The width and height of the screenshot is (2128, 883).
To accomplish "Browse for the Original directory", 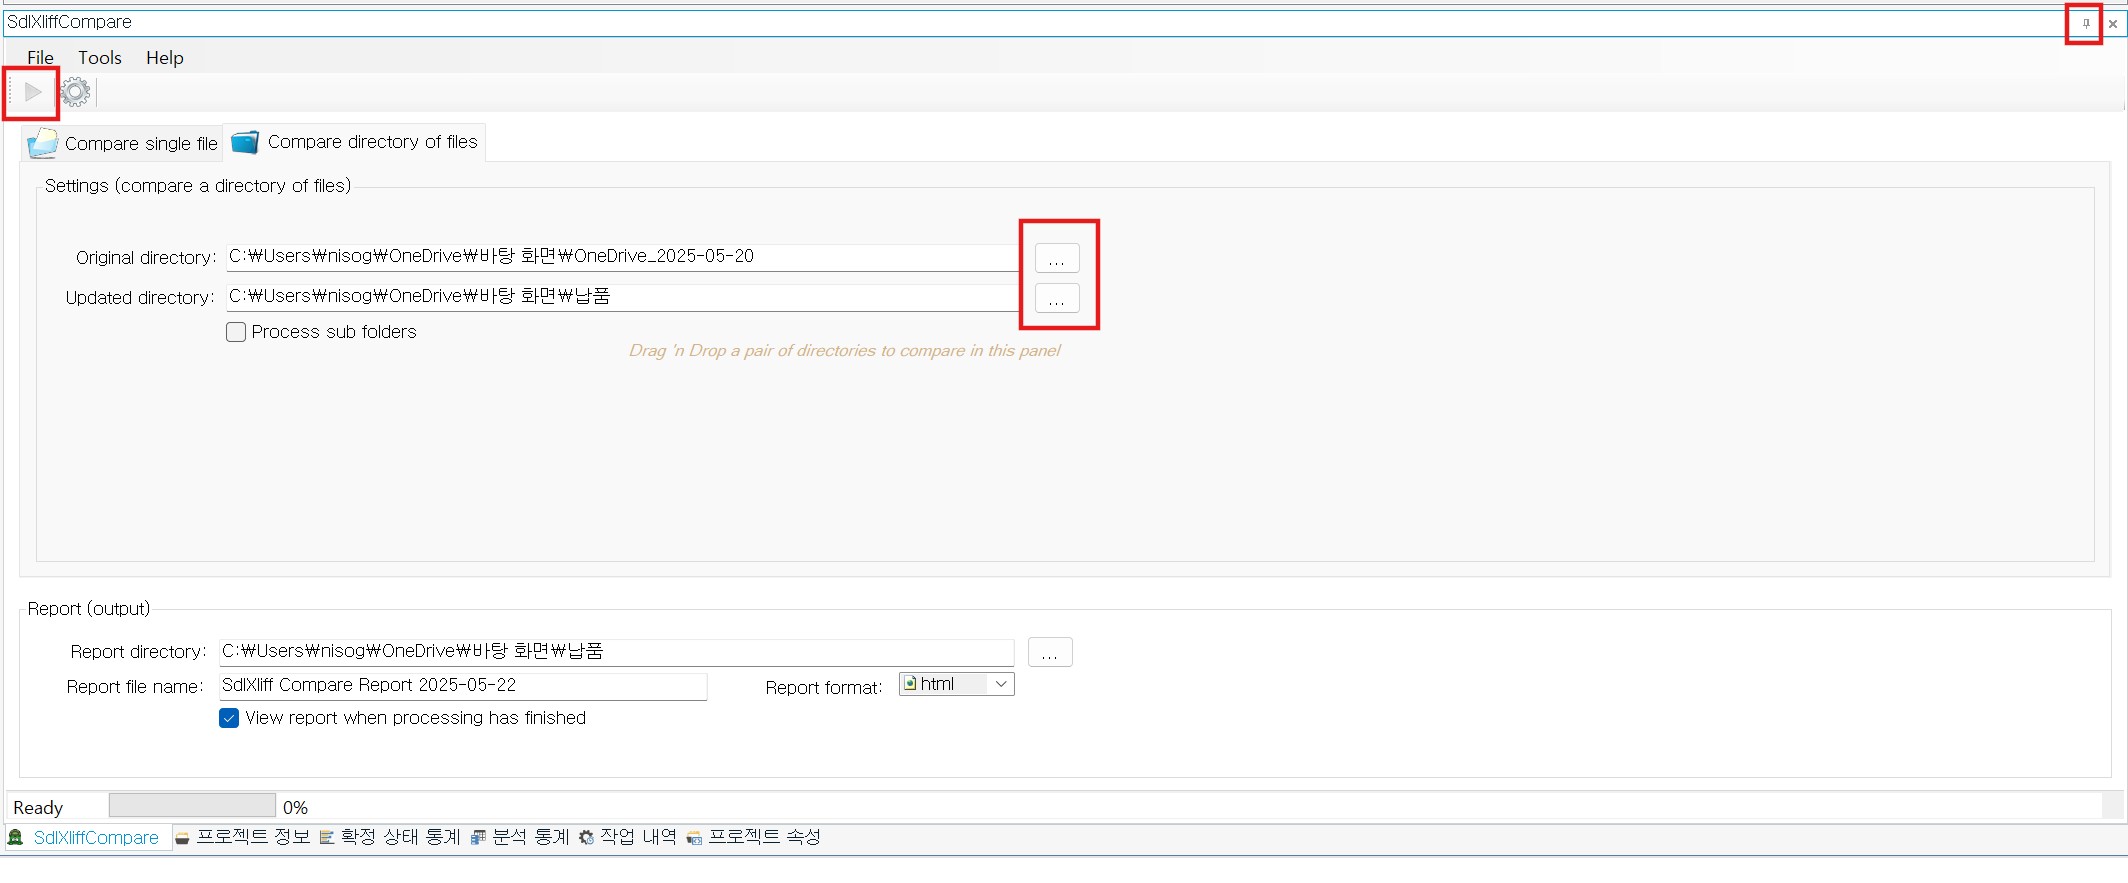I will click(1057, 258).
